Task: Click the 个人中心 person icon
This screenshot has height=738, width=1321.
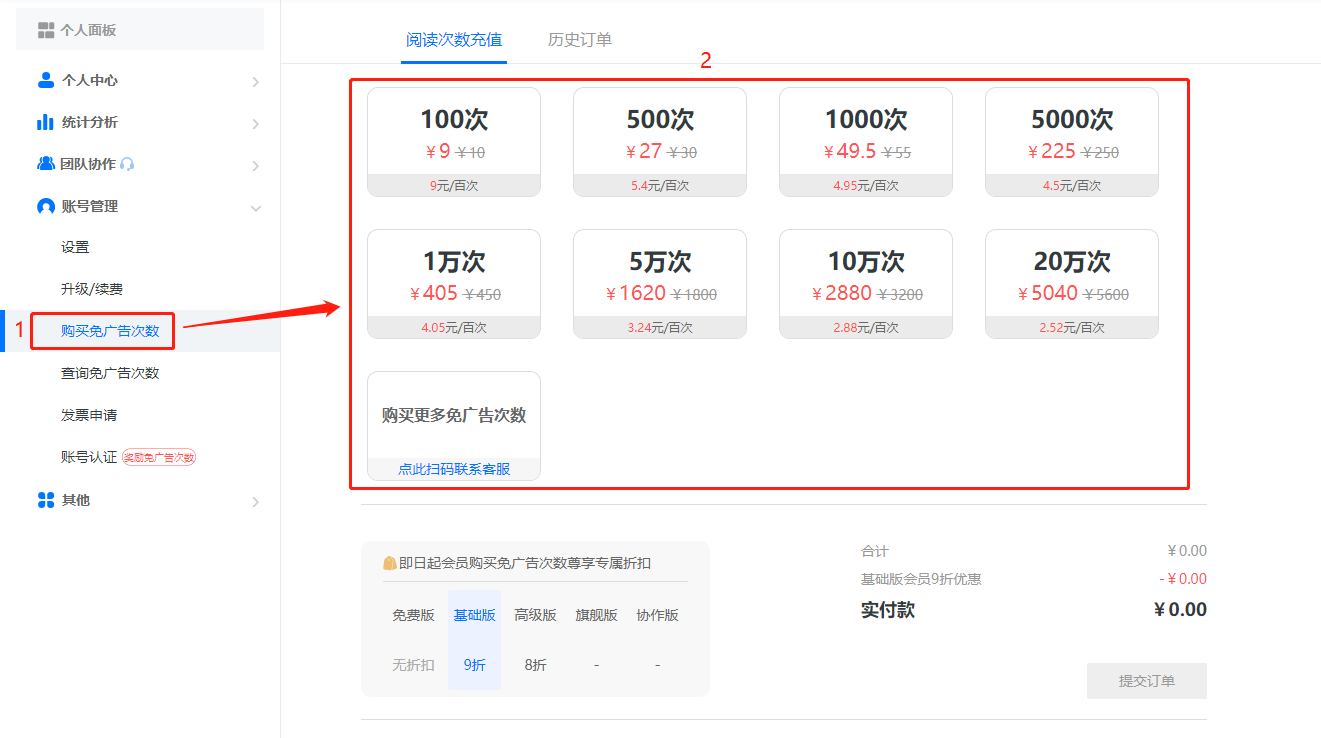Action: [x=45, y=80]
